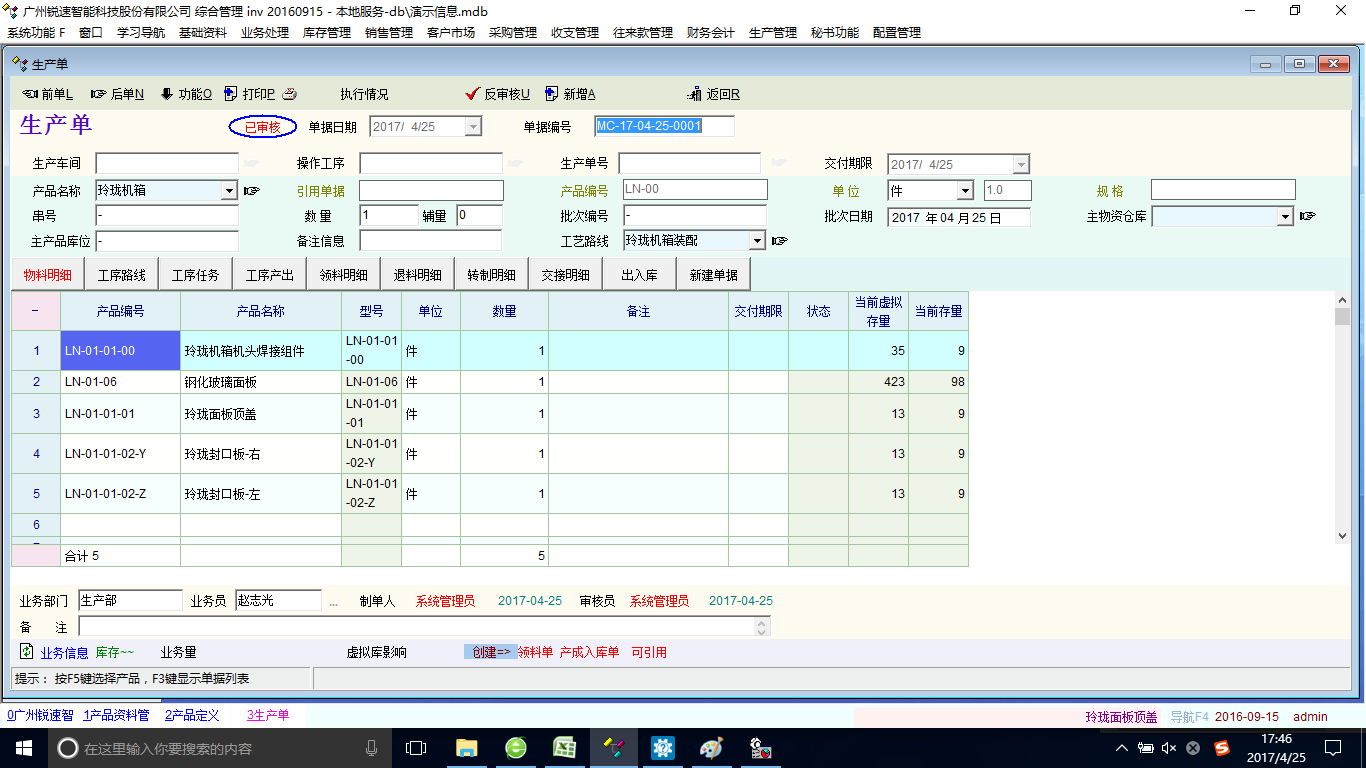Click the 新建单据 button
This screenshot has width=1366, height=768.
coord(713,275)
